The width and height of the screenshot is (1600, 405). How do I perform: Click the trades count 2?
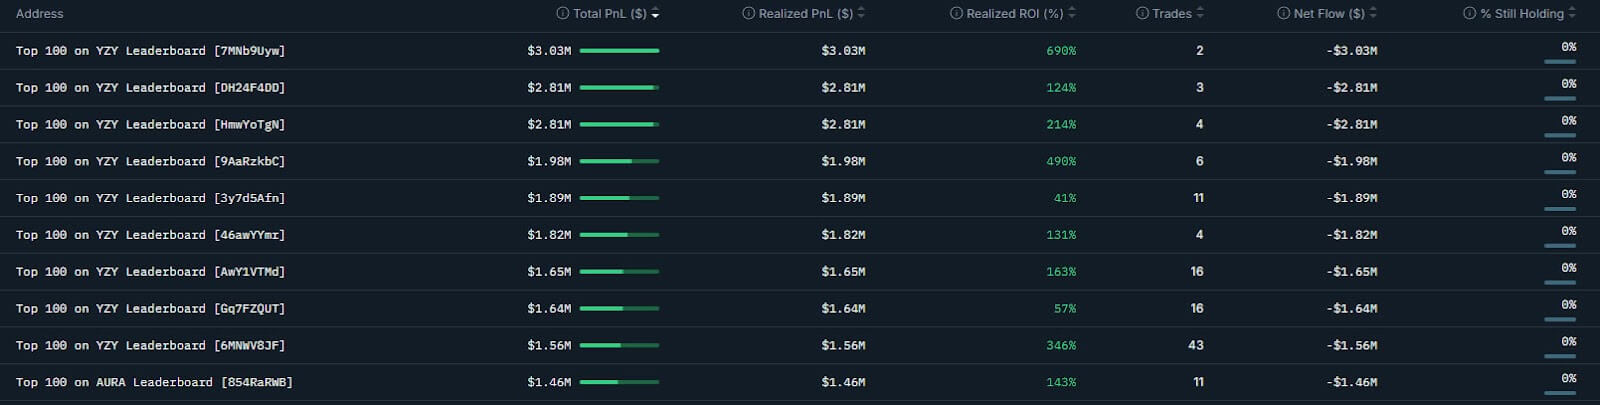click(1200, 51)
